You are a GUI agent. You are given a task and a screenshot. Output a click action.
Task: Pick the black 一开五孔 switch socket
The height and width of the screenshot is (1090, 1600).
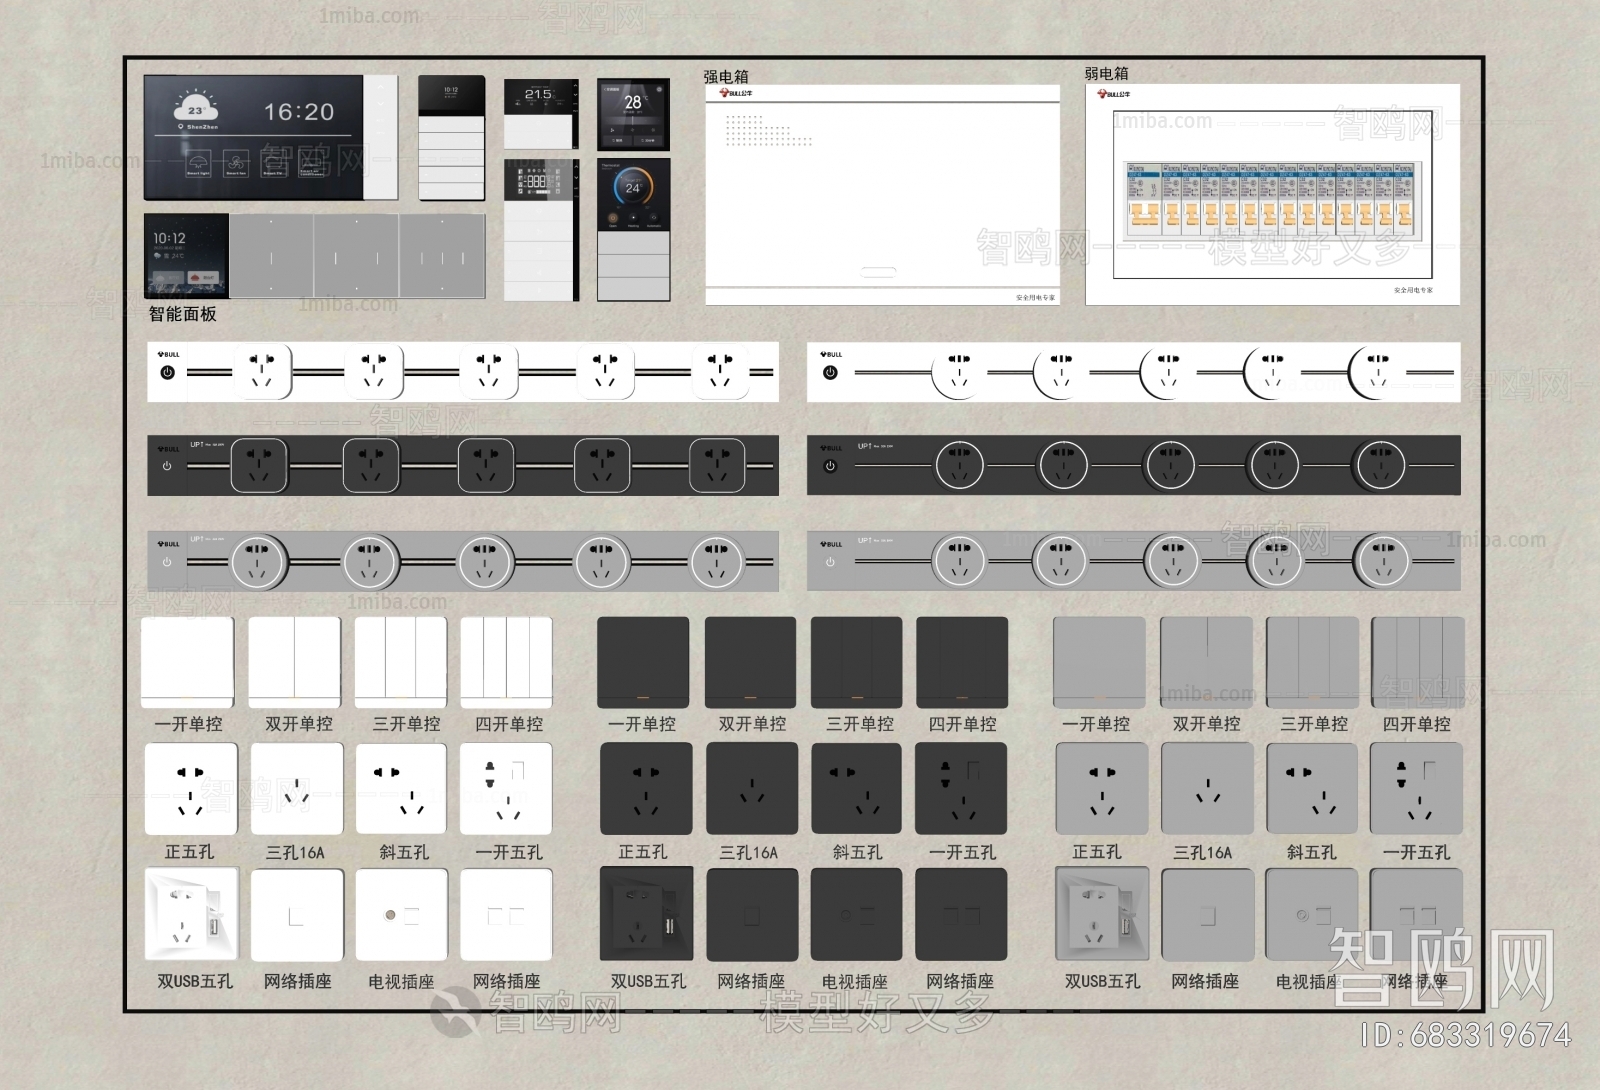point(961,789)
